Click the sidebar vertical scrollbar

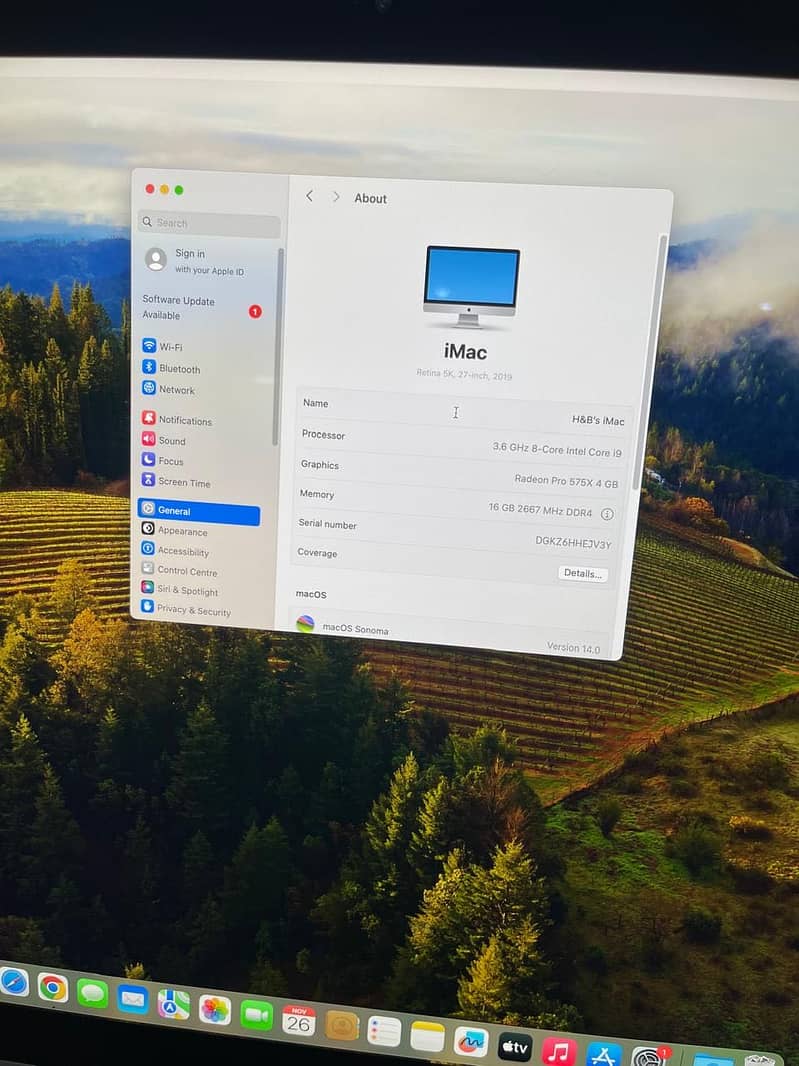(x=278, y=347)
